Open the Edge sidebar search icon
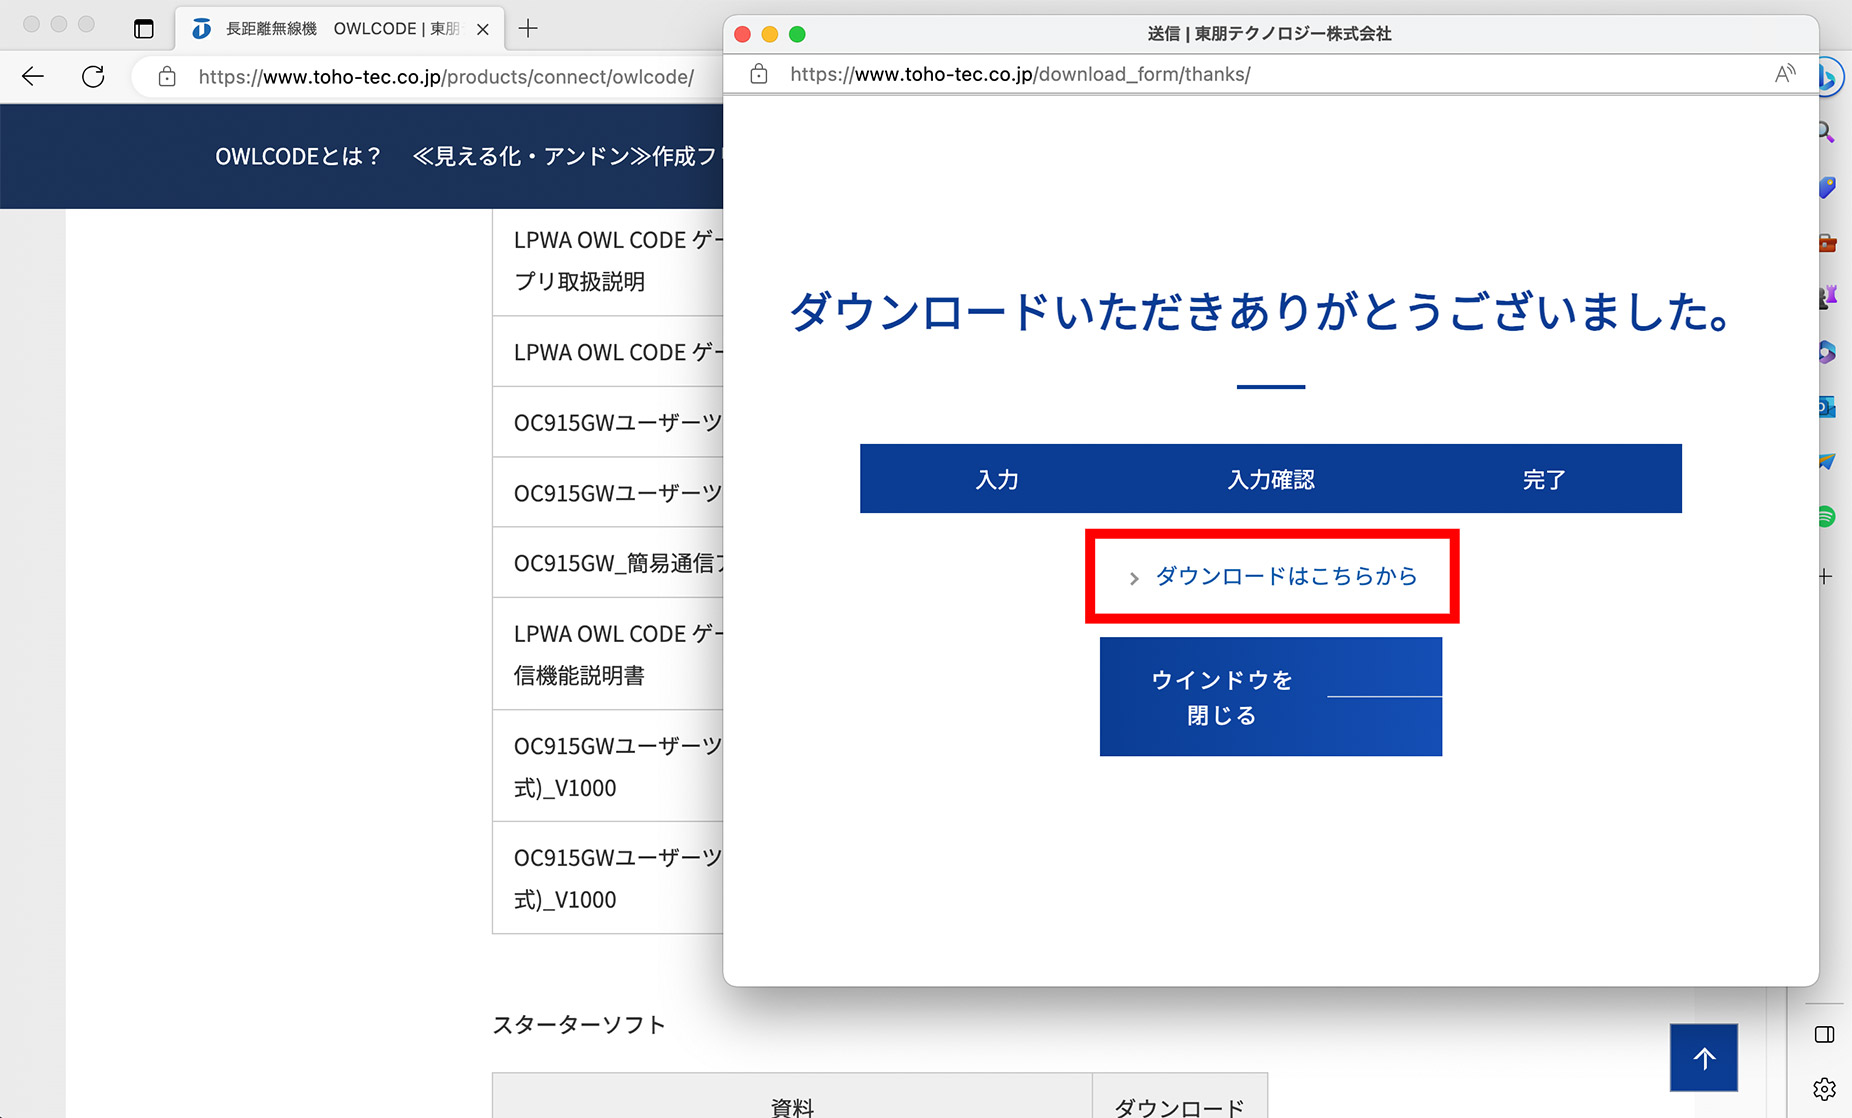1852x1118 pixels. click(x=1826, y=132)
